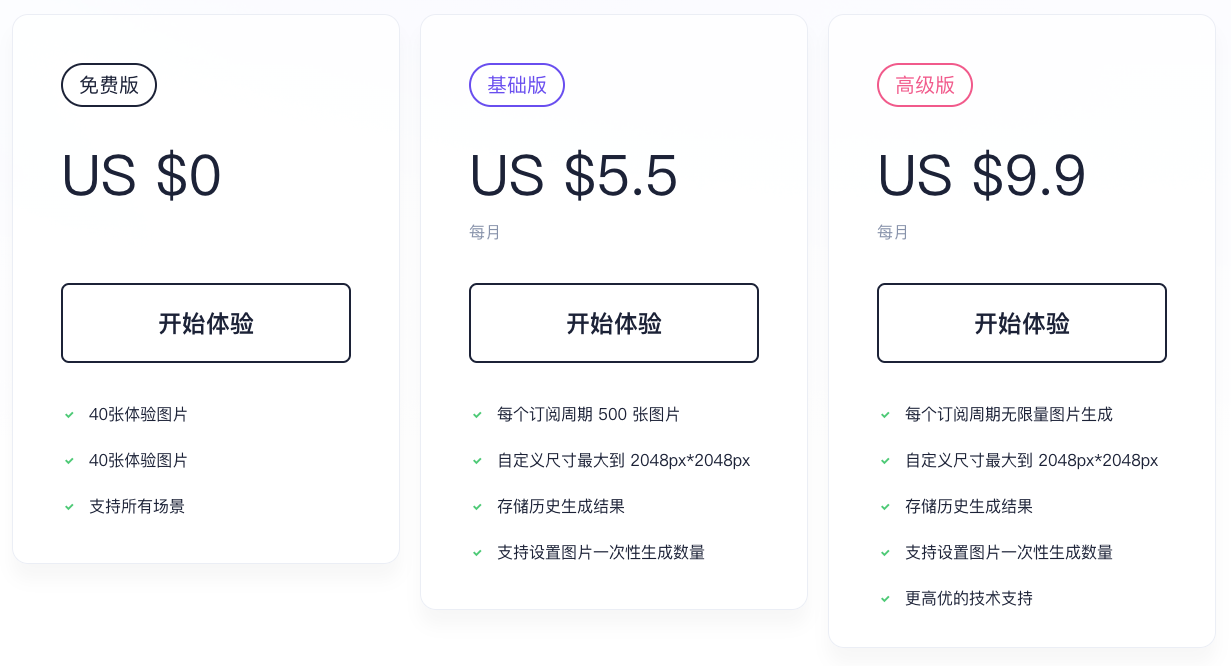Click 每月 under the 高级版 price
This screenshot has height=666, width=1231.
pyautogui.click(x=892, y=232)
